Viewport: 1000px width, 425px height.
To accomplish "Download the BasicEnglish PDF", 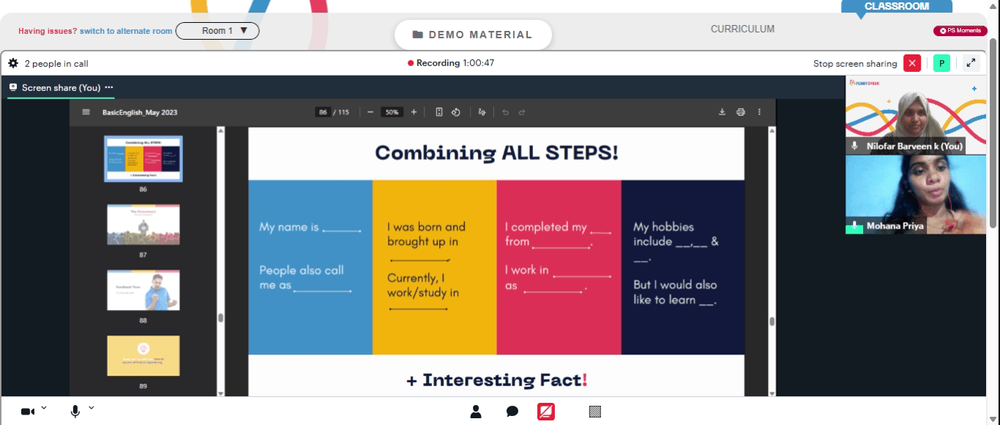I will (722, 112).
